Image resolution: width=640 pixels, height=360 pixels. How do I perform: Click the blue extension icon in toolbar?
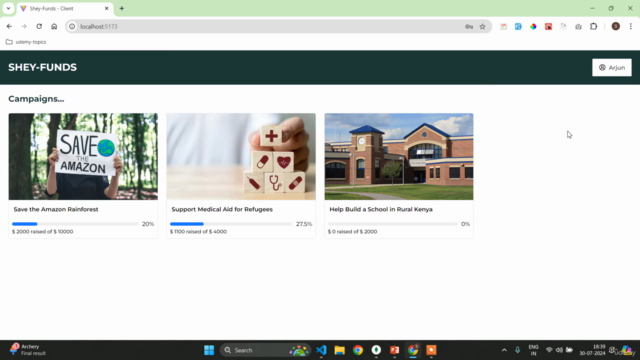518,27
